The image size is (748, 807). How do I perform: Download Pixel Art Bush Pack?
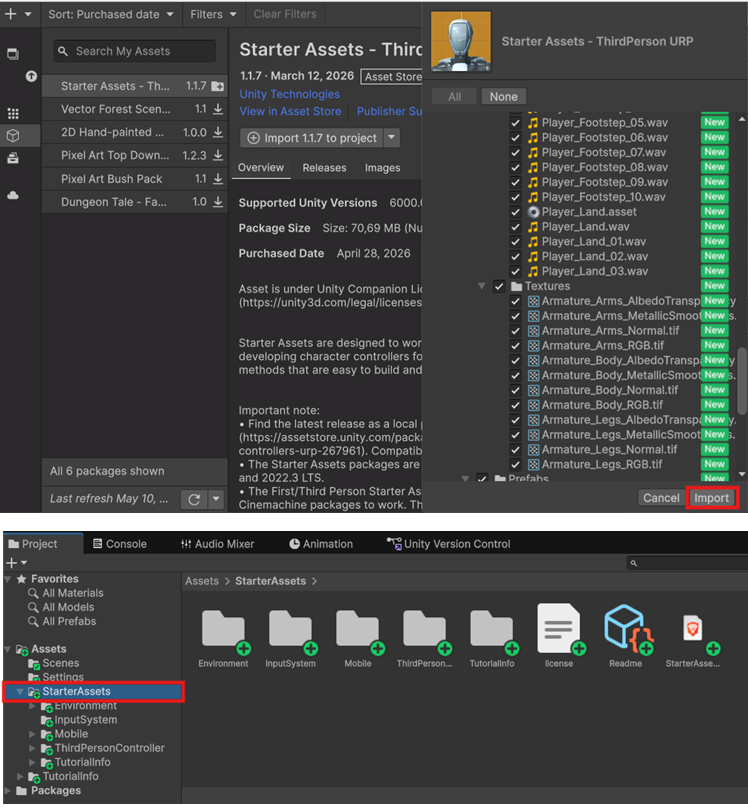tap(218, 179)
